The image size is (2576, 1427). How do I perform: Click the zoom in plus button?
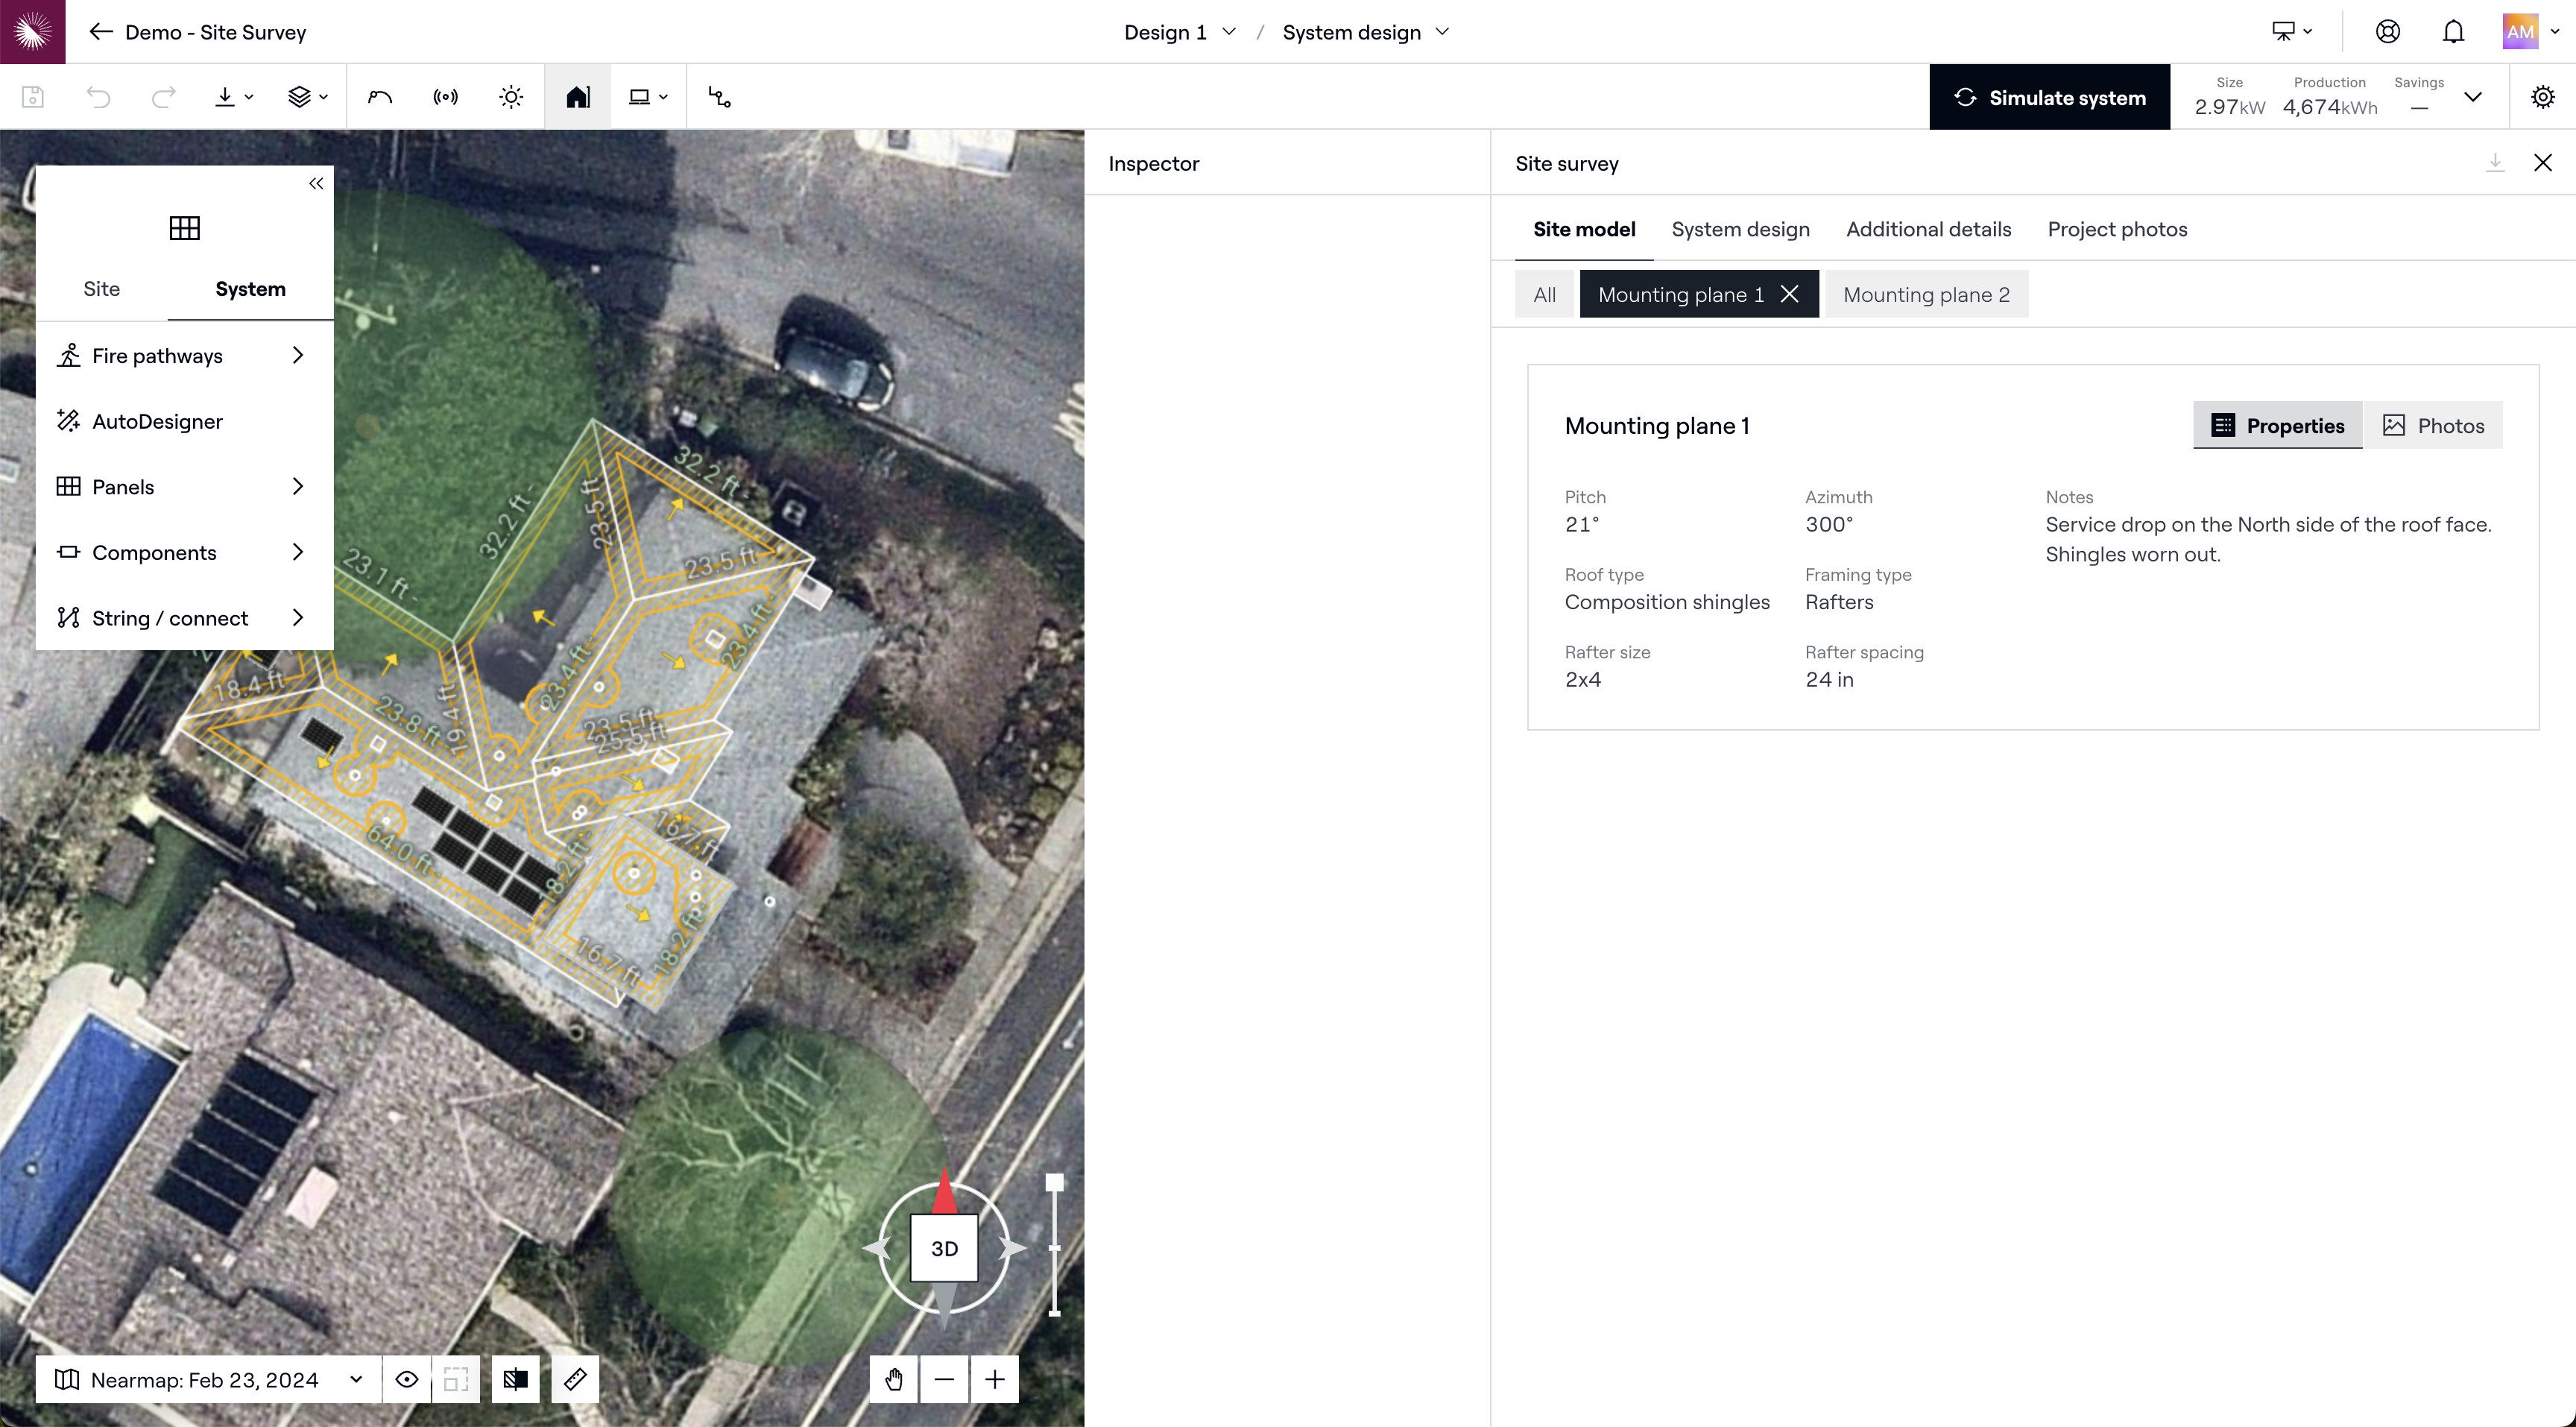point(994,1379)
